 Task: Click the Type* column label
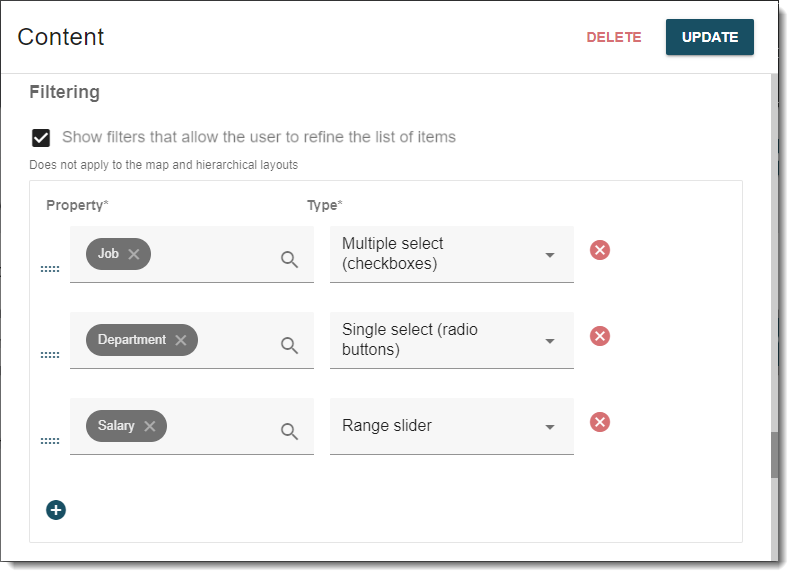tap(327, 207)
